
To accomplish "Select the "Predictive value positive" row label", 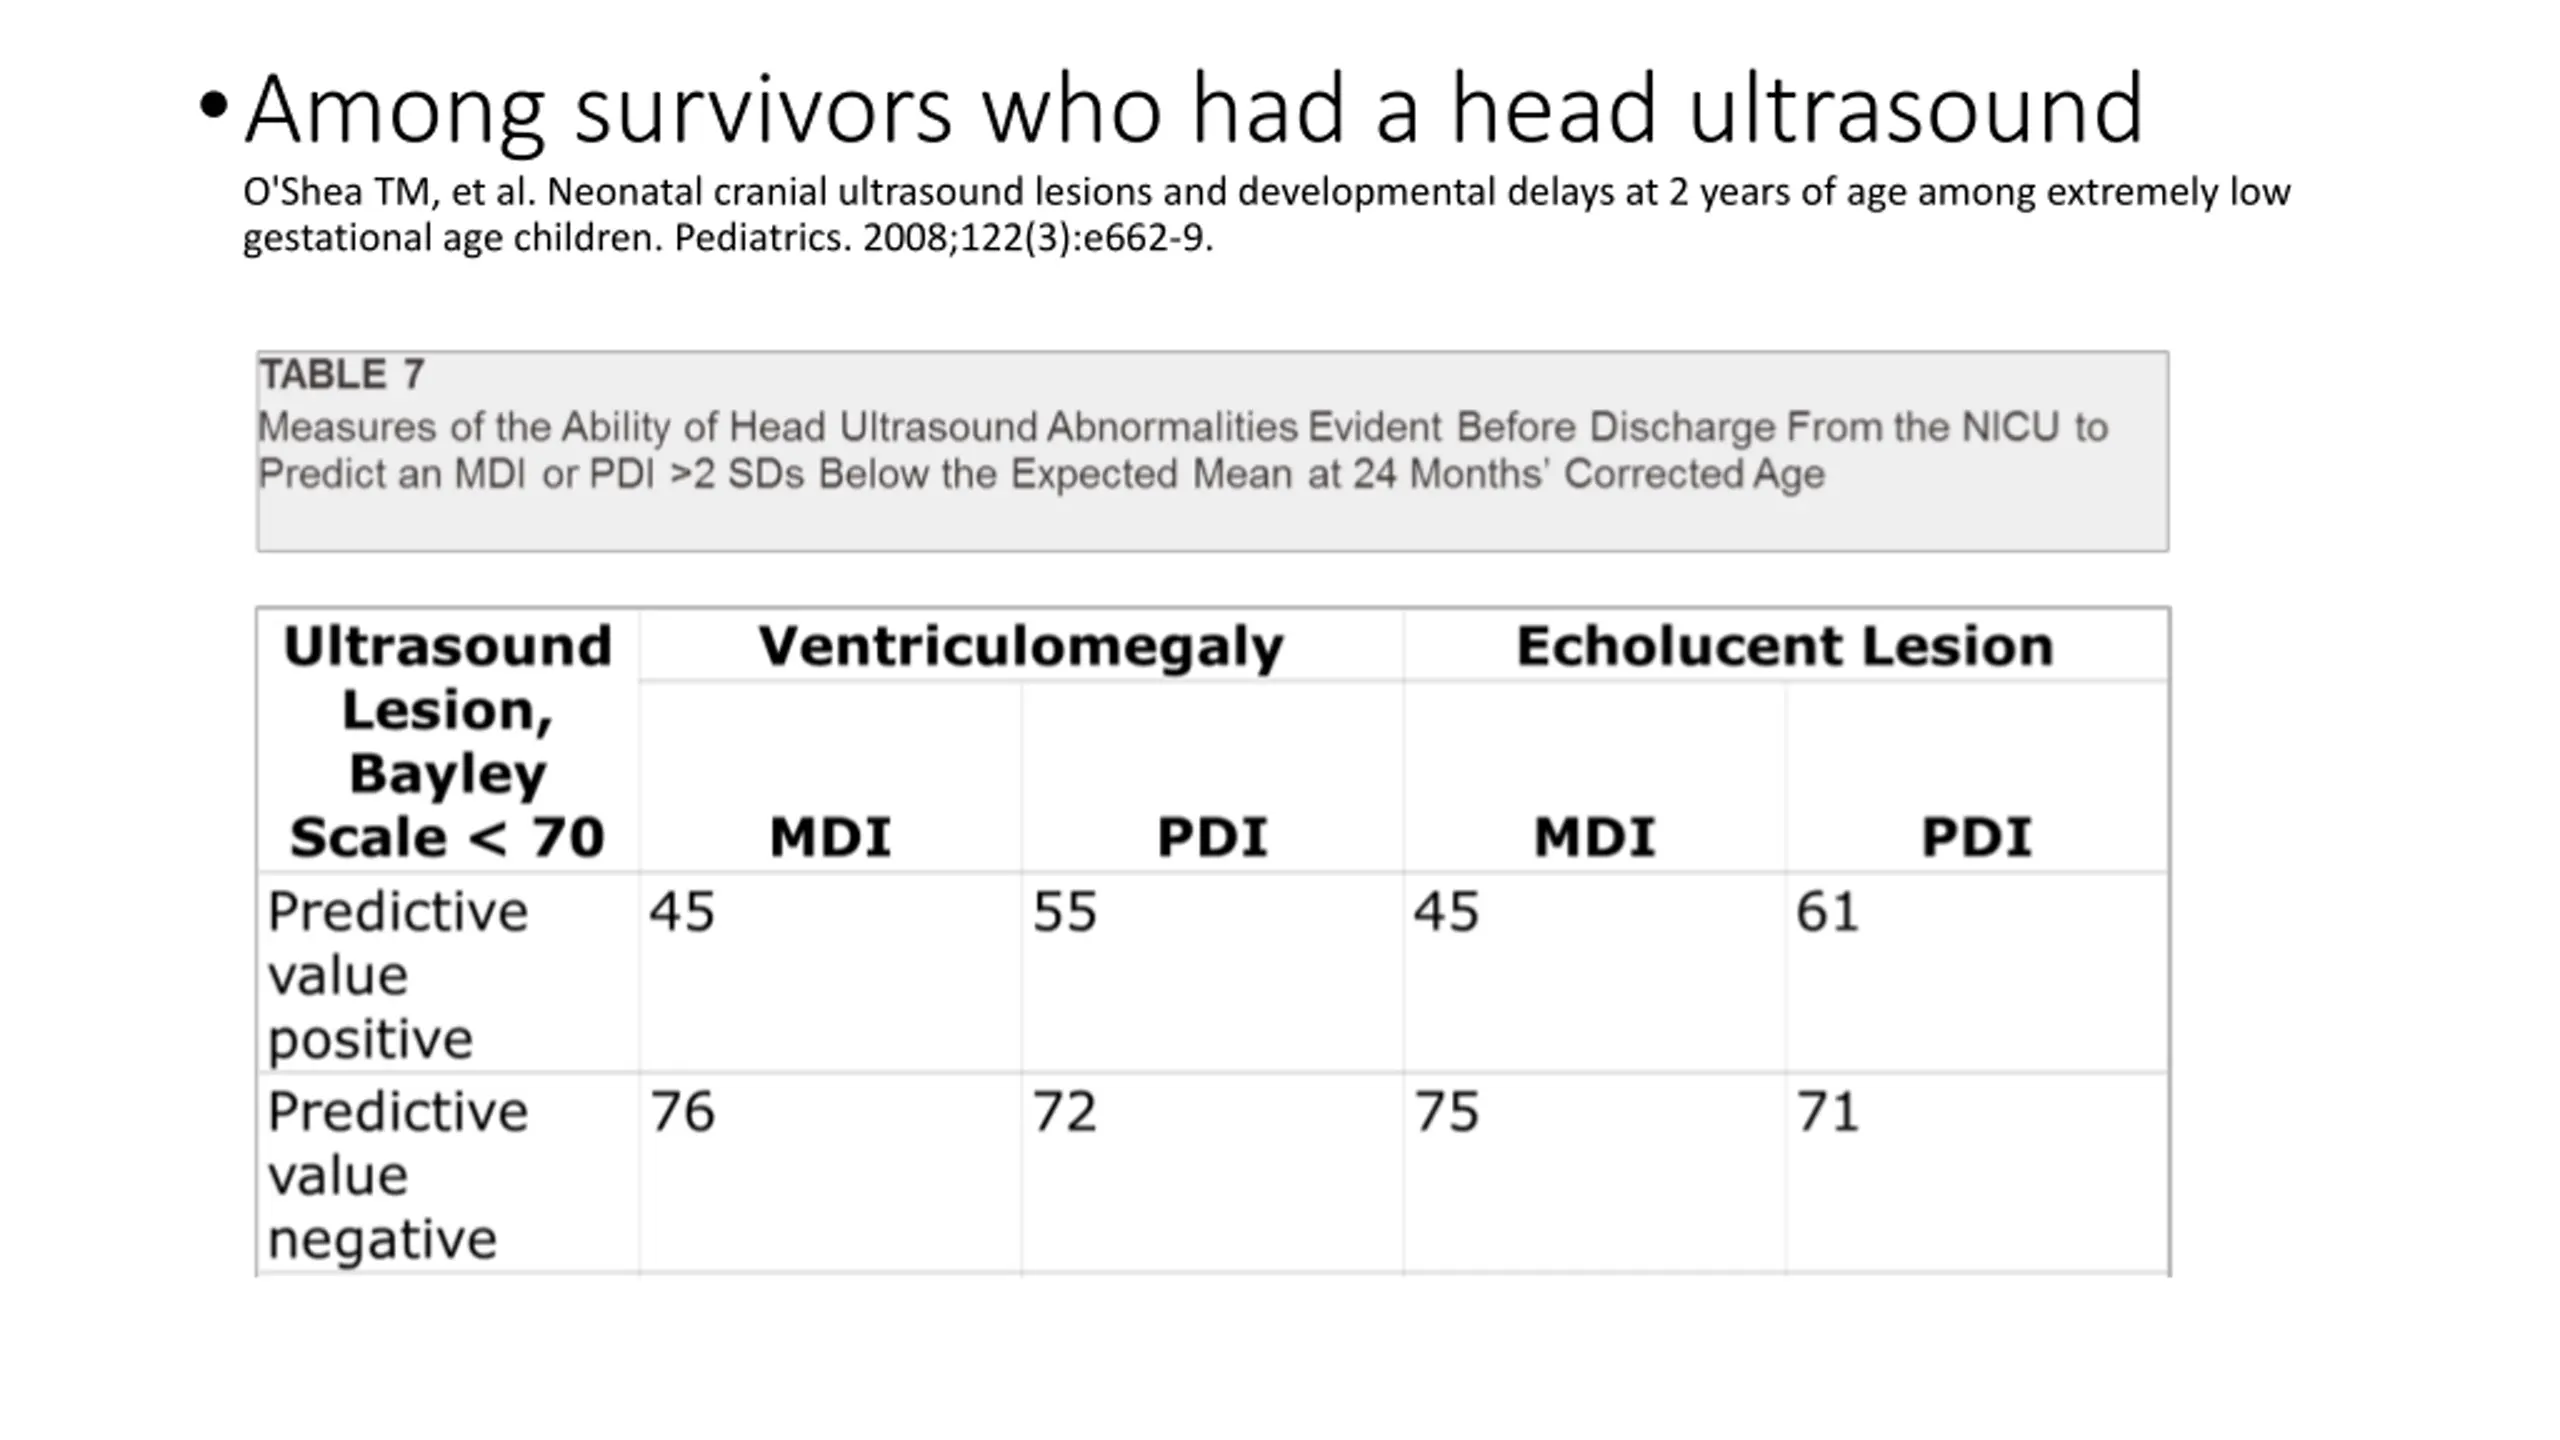I will point(397,974).
